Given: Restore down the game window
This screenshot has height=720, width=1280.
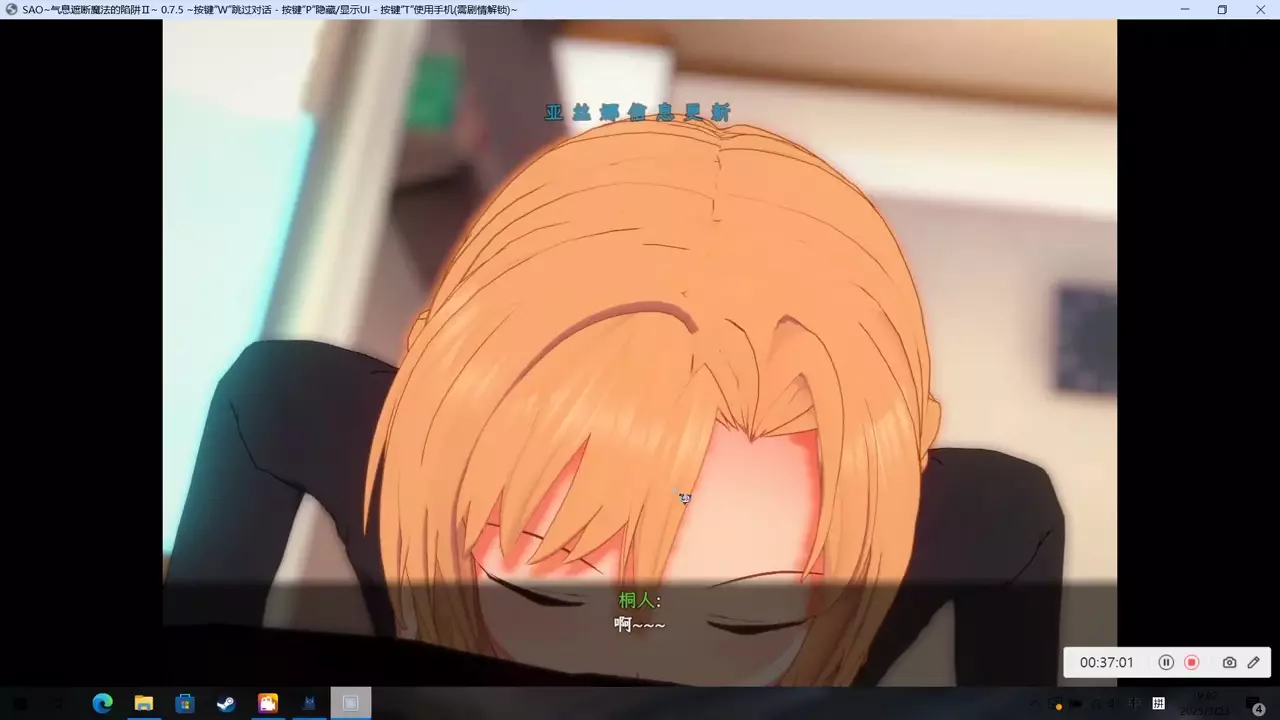Looking at the screenshot, I should (x=1222, y=10).
